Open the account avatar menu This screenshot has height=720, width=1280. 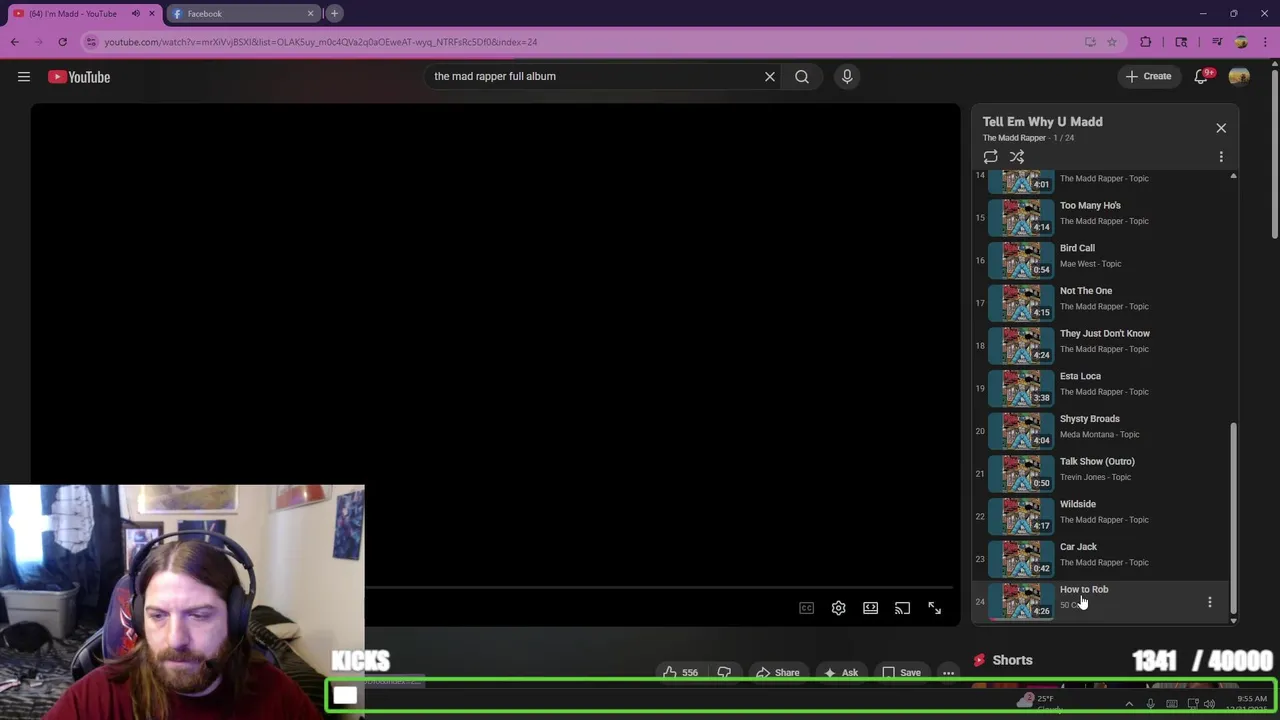[1239, 76]
